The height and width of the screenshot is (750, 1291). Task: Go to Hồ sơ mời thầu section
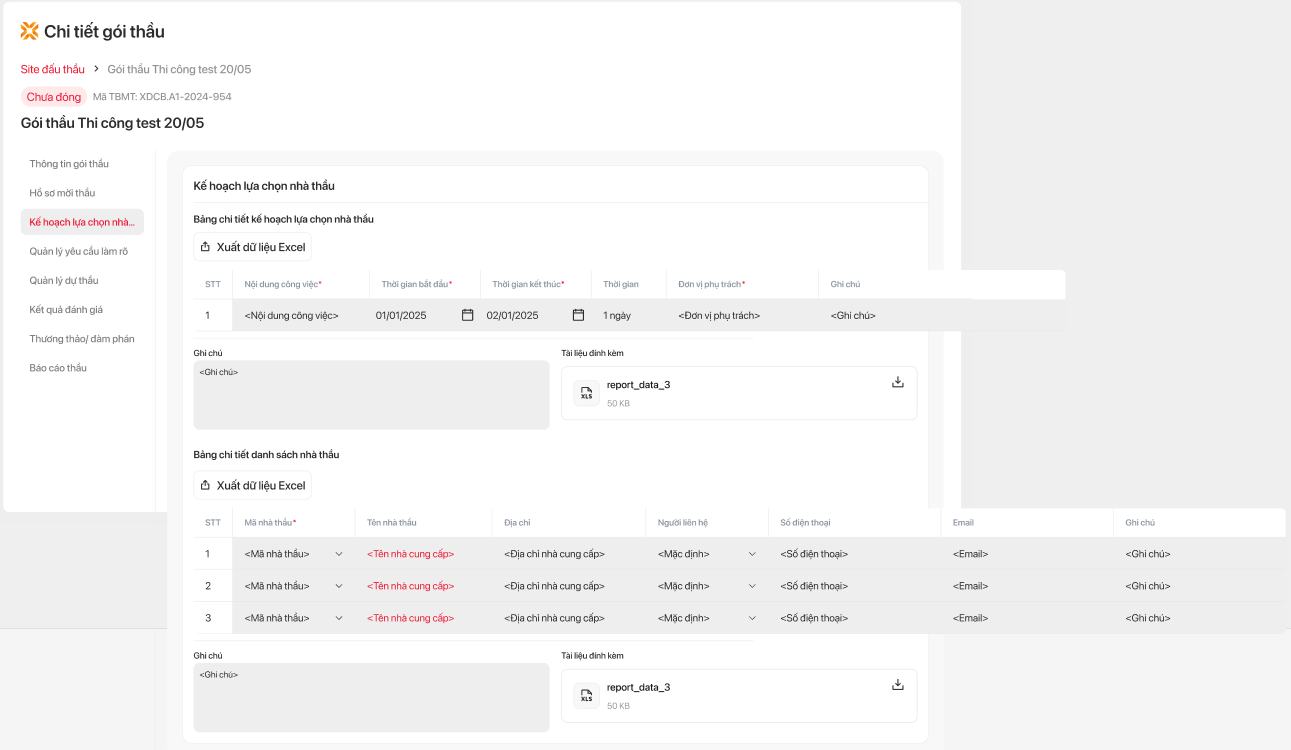tap(62, 193)
